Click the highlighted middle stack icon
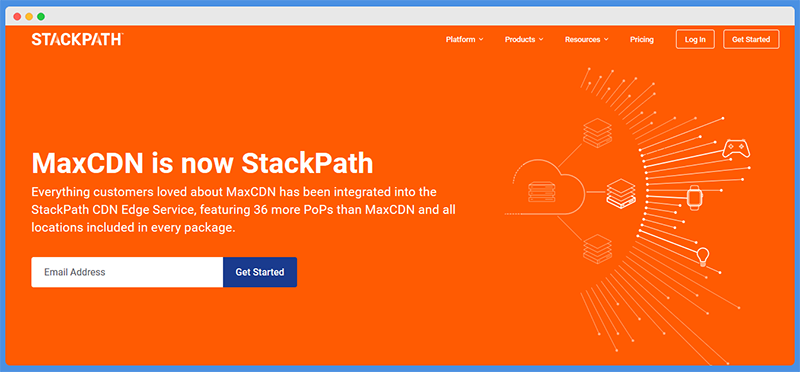 [x=621, y=192]
